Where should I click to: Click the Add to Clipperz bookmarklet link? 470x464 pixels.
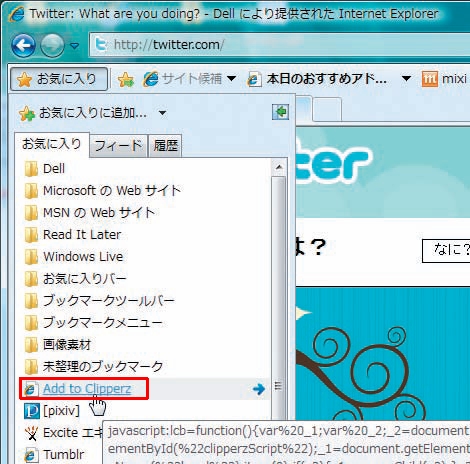(x=87, y=389)
